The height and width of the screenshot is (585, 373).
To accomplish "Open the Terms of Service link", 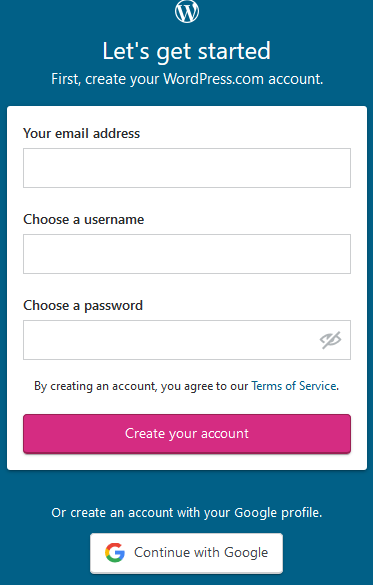I will [294, 386].
